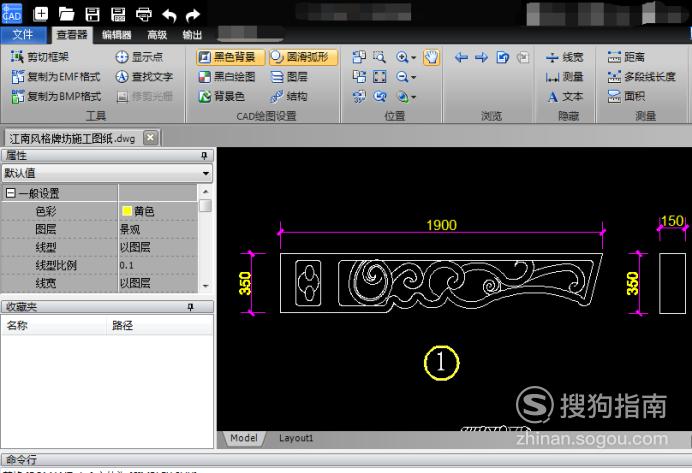
Task: Switch to the Model tab
Action: point(244,438)
